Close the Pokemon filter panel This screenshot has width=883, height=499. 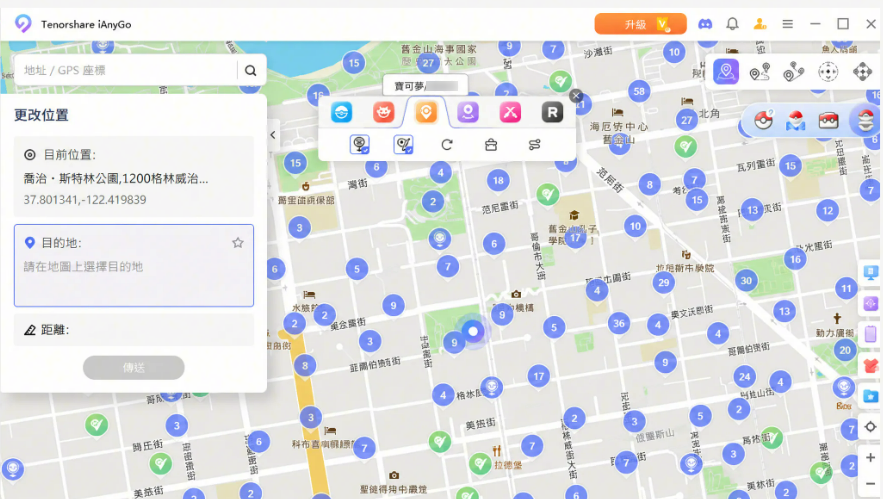click(x=576, y=96)
